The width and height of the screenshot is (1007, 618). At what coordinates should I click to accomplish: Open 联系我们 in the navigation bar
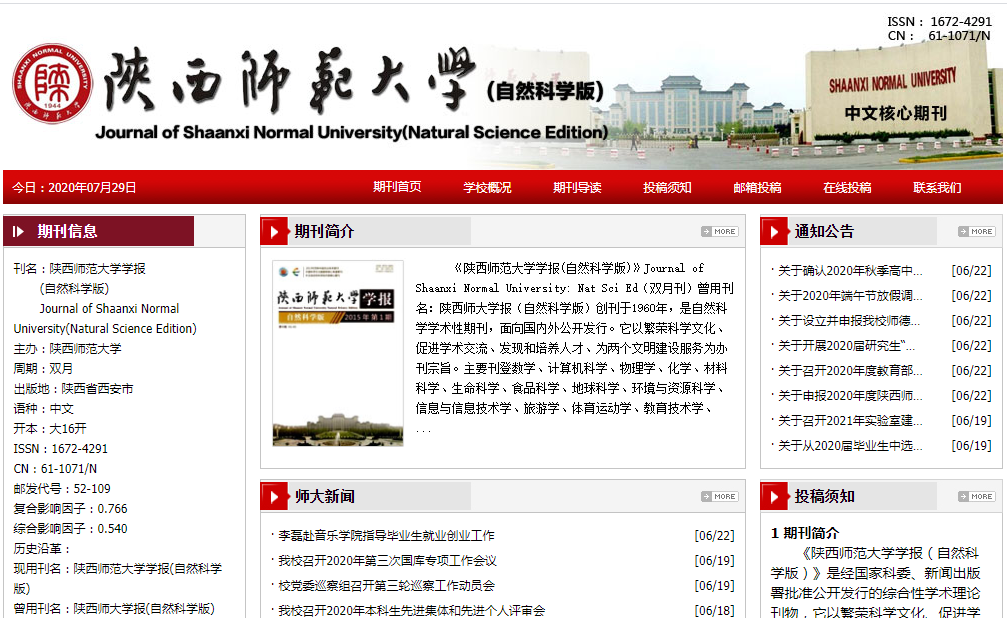point(937,188)
